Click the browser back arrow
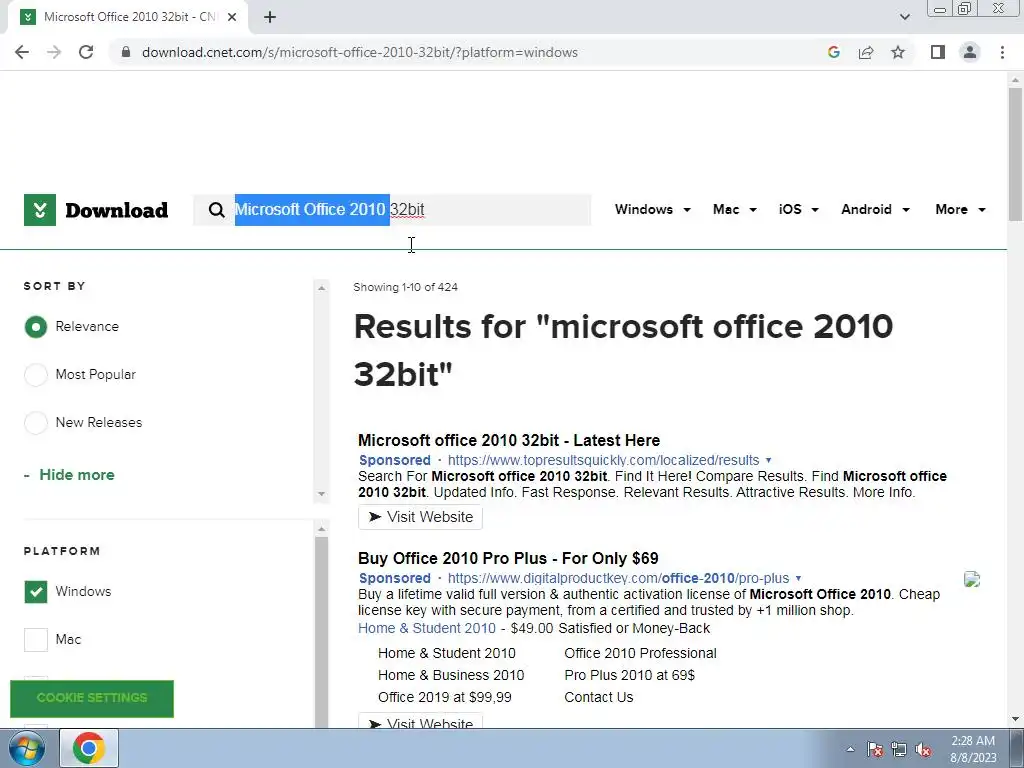This screenshot has height=768, width=1024. 22,52
